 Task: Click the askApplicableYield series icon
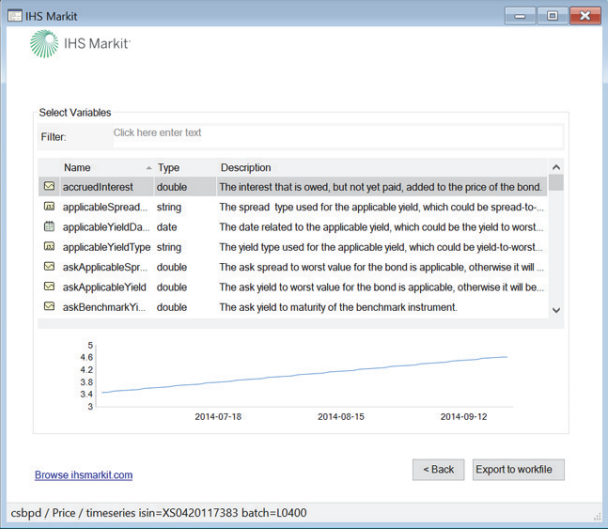tap(49, 287)
